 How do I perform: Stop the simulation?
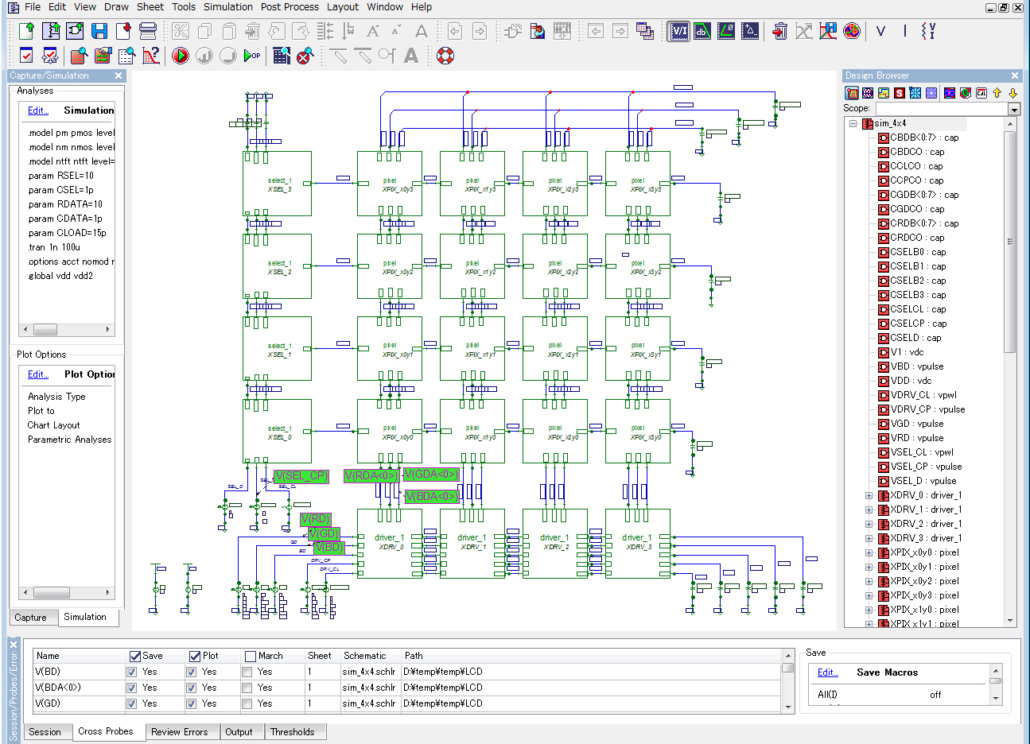click(x=227, y=57)
